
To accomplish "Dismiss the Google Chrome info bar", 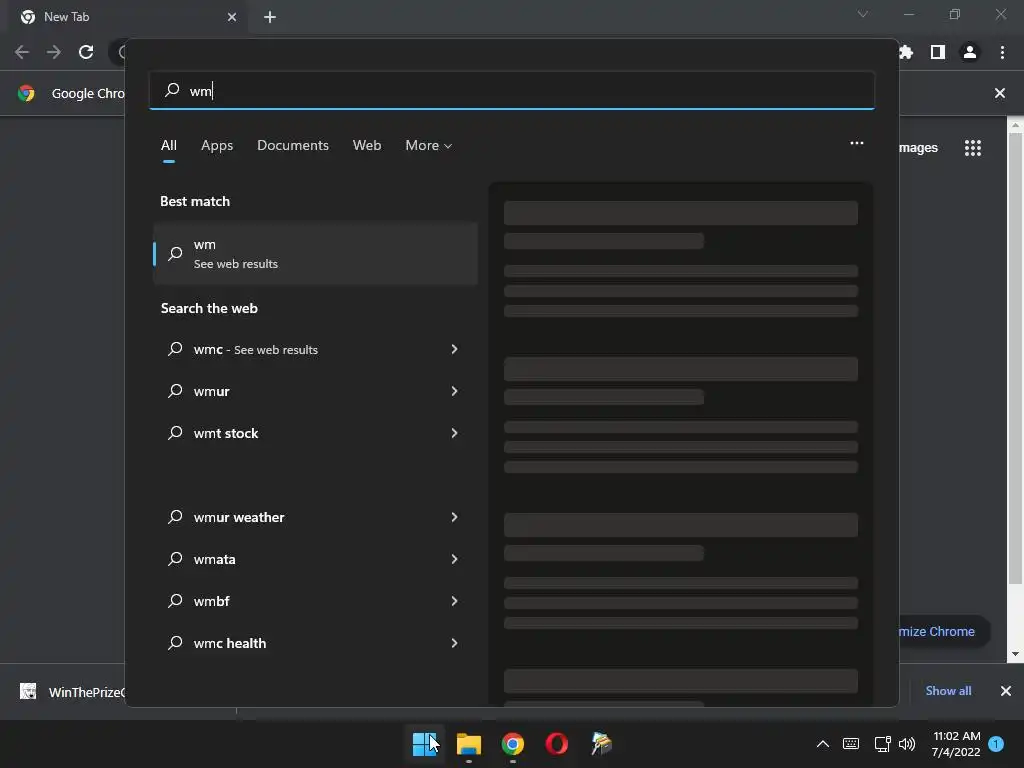I will click(1000, 93).
